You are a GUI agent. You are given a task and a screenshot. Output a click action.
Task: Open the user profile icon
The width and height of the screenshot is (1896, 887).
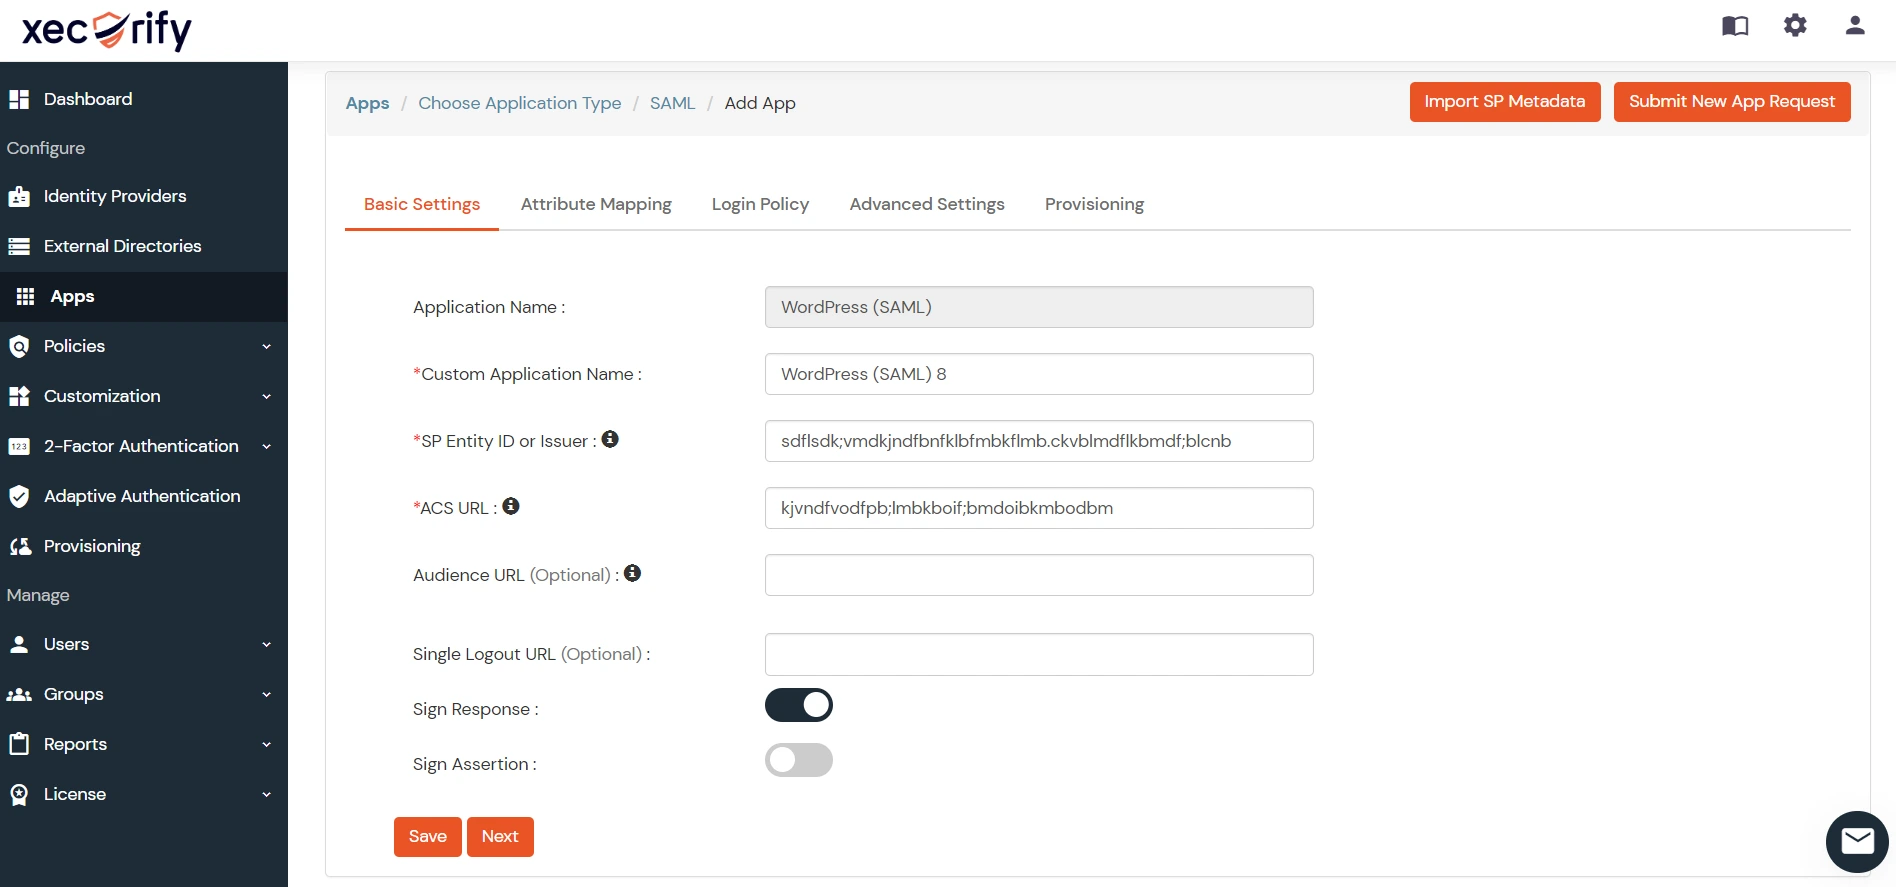[1854, 26]
